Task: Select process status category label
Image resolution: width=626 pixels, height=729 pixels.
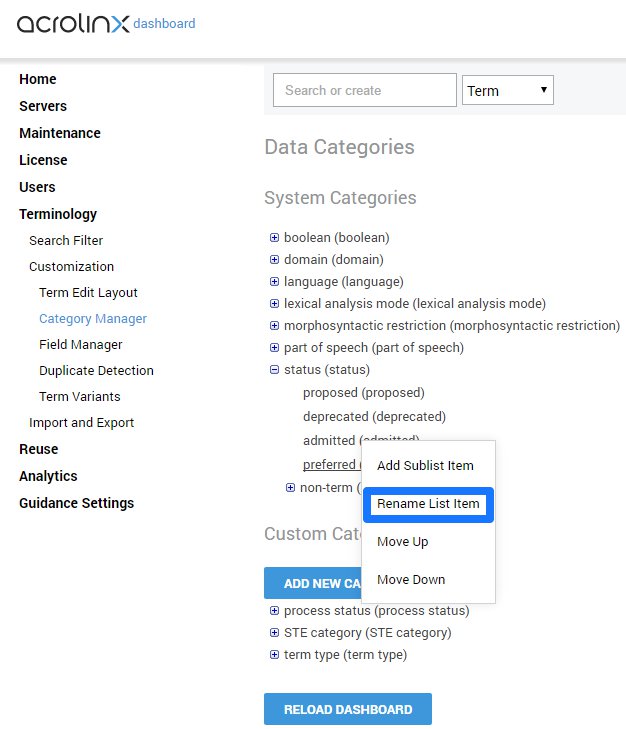Action: 377,611
